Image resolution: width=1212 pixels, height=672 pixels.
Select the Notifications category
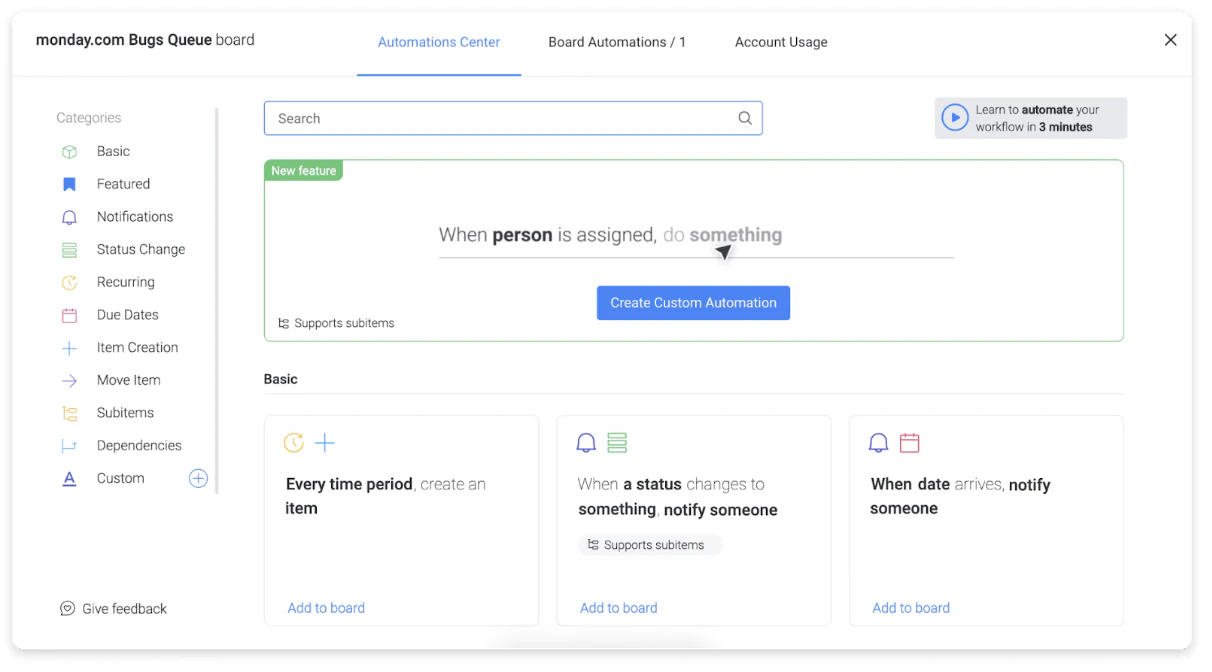(135, 216)
